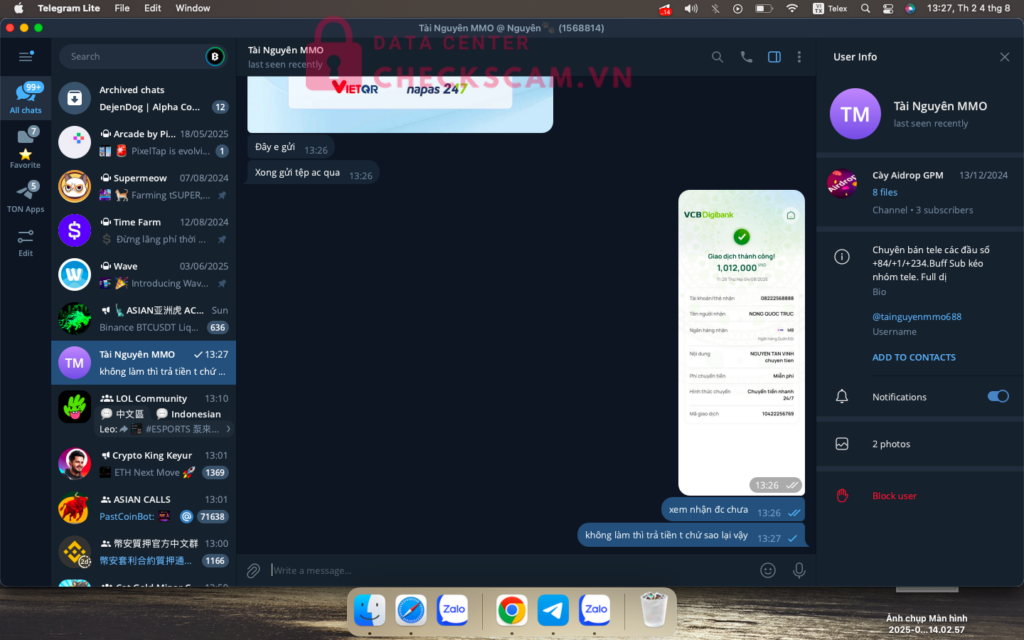Click ADD TO CONTACTS

tap(914, 357)
